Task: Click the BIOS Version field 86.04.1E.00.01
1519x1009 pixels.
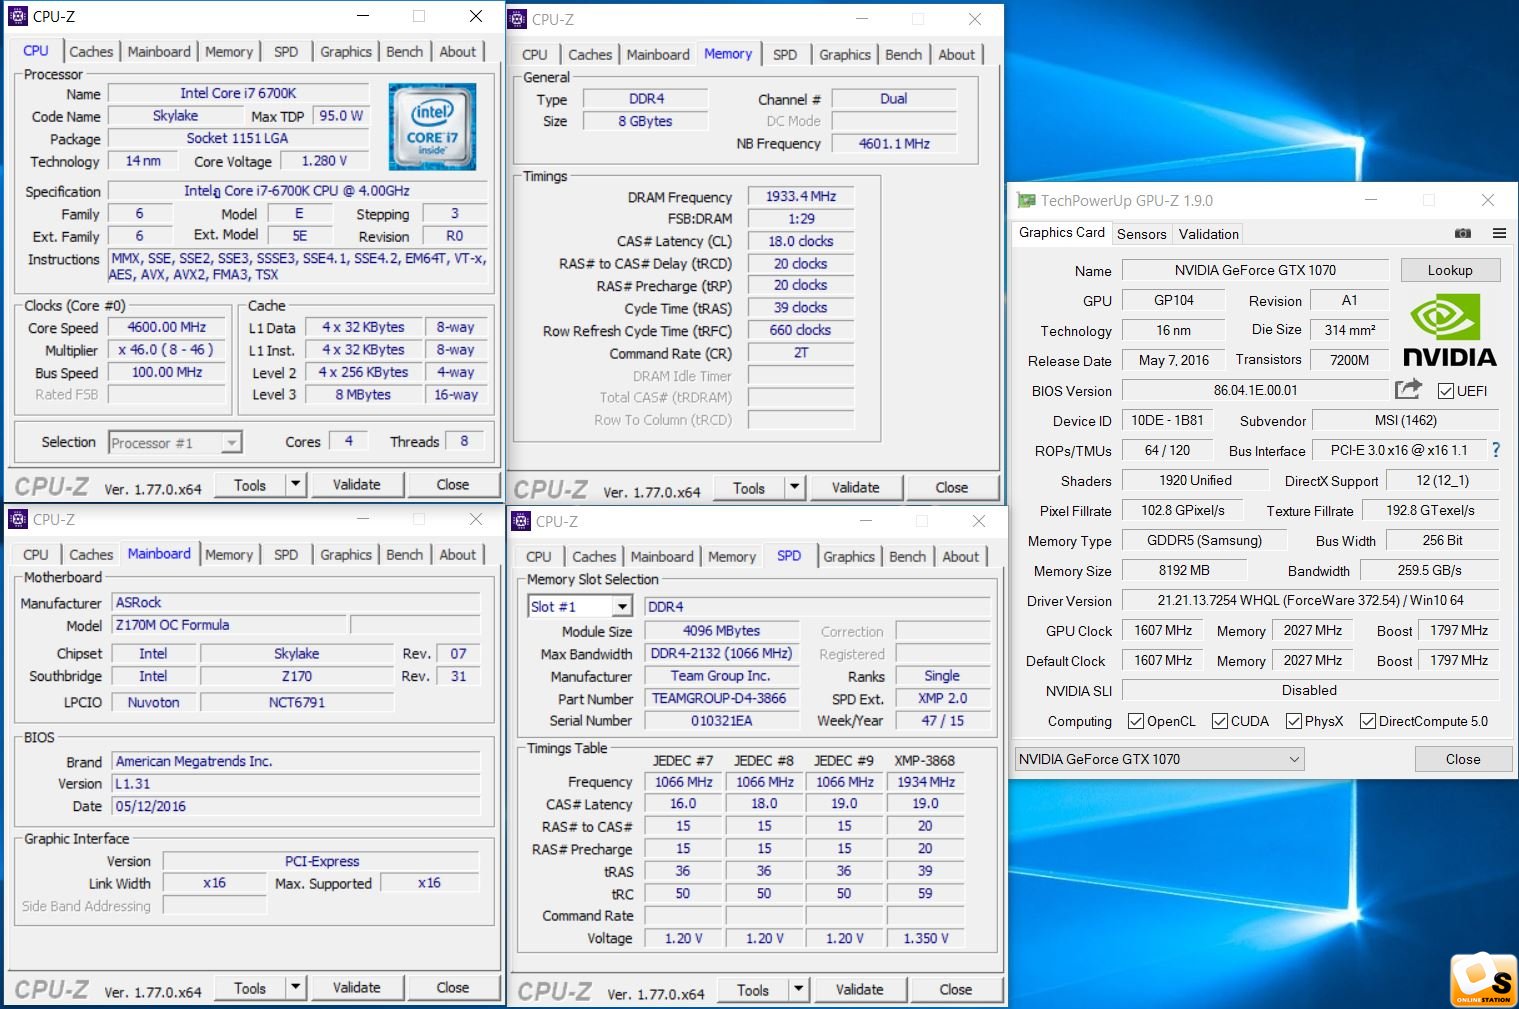Action: tap(1256, 390)
